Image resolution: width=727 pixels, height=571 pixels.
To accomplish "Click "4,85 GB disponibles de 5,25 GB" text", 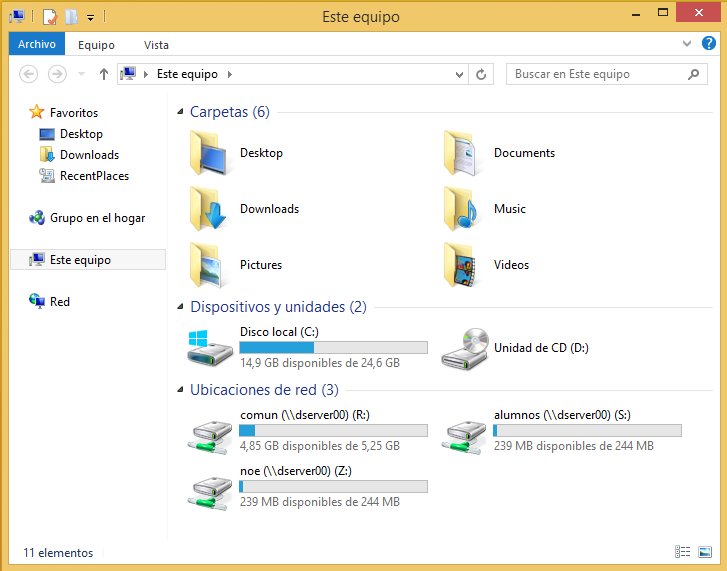I will (320, 446).
